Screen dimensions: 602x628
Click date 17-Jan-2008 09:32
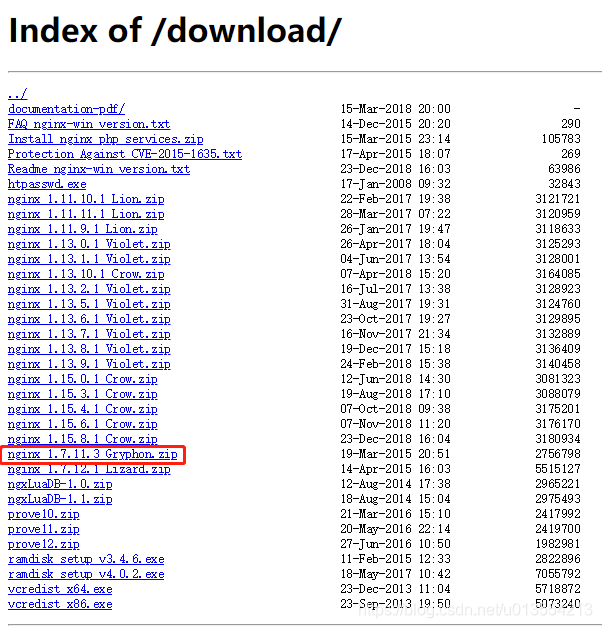tap(395, 184)
